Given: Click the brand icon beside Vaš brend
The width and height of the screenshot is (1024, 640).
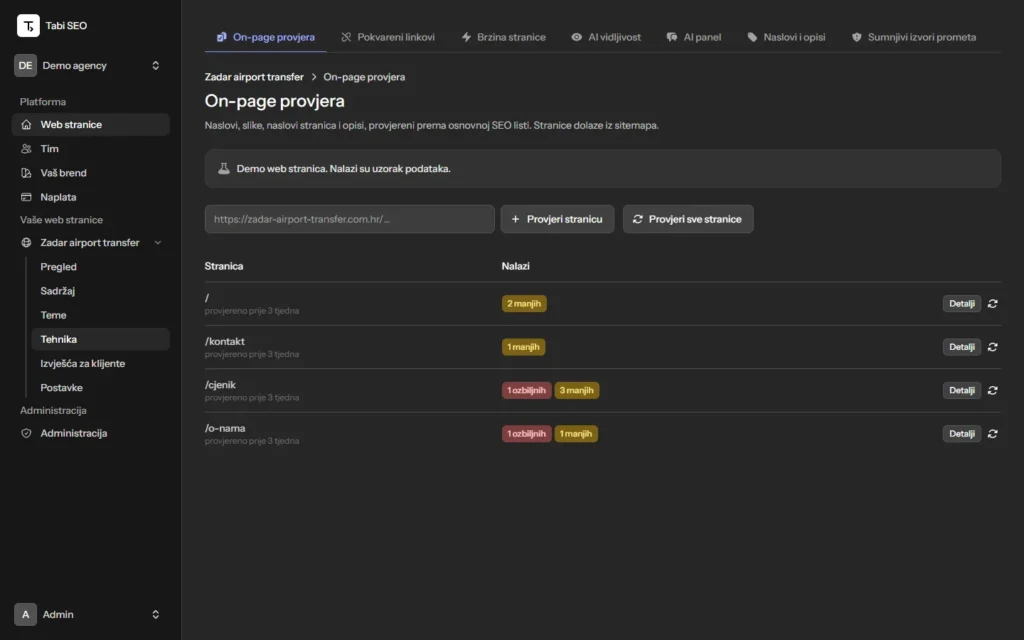Looking at the screenshot, I should click(26, 173).
